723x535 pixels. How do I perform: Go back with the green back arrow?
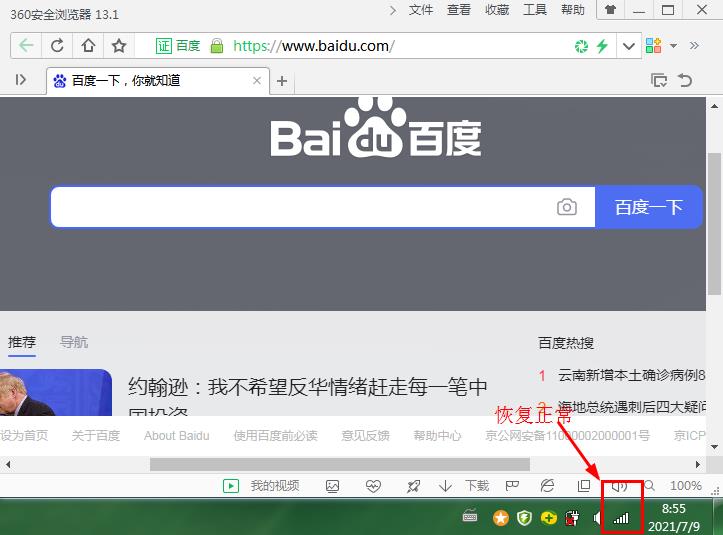tap(26, 46)
